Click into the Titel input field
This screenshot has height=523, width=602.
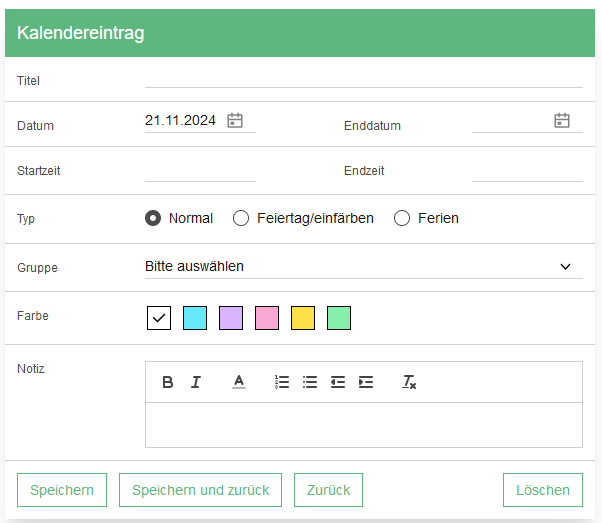pyautogui.click(x=364, y=79)
